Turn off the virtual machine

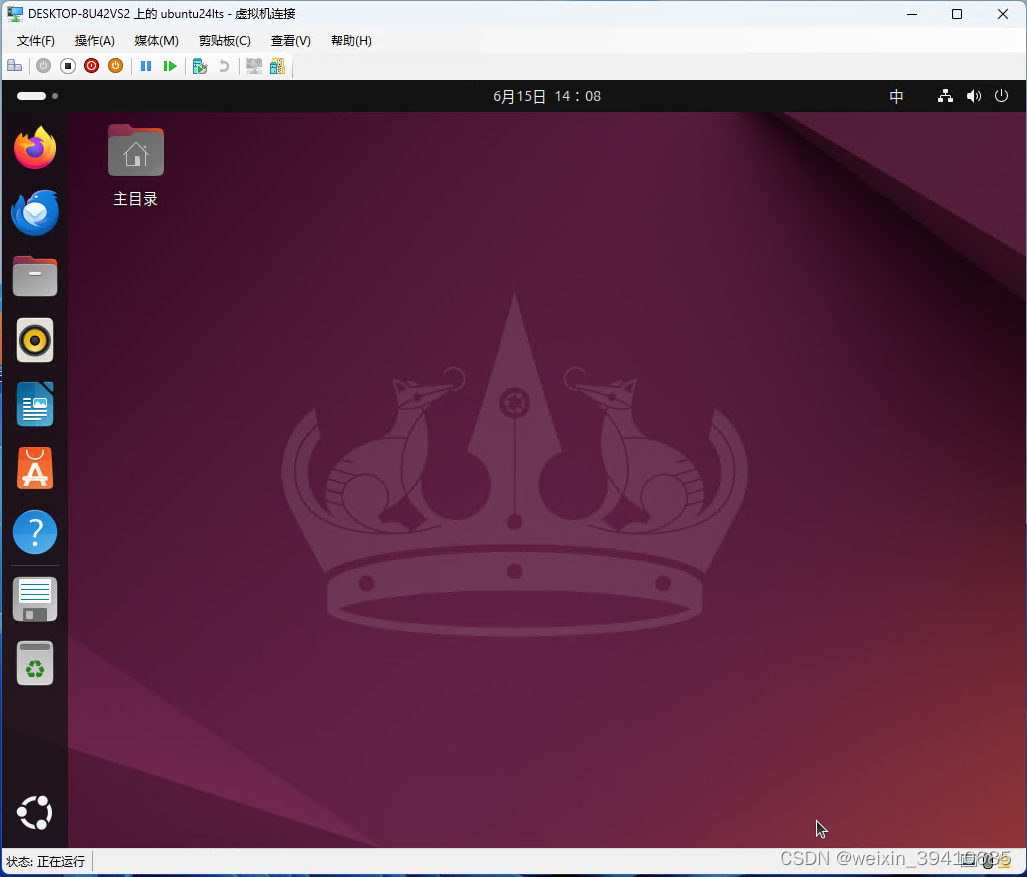[67, 65]
